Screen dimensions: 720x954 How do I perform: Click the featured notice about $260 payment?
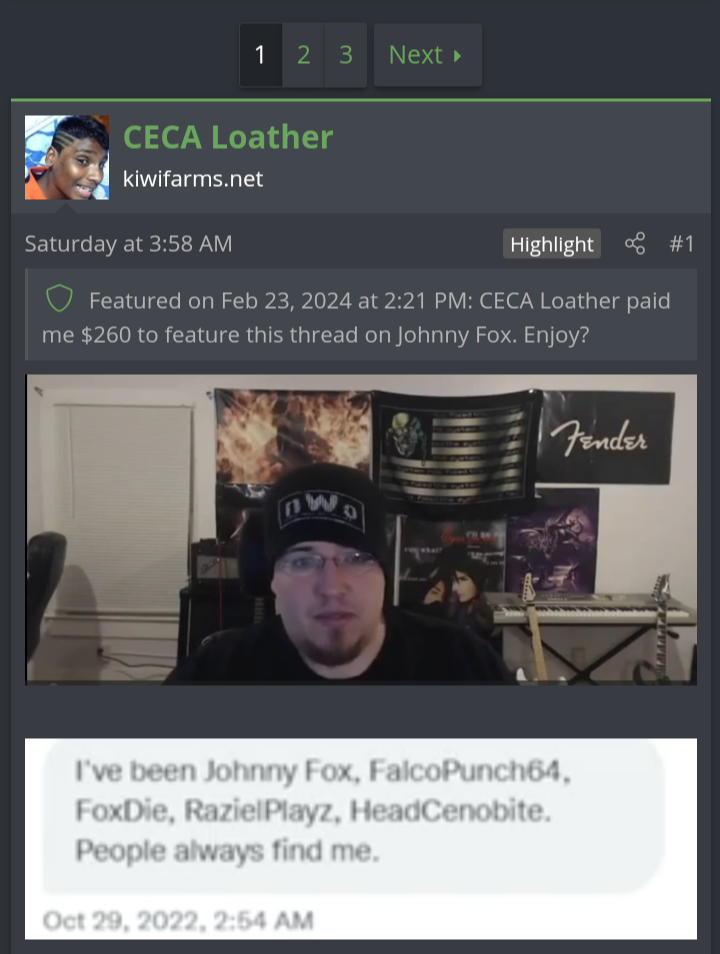click(361, 315)
